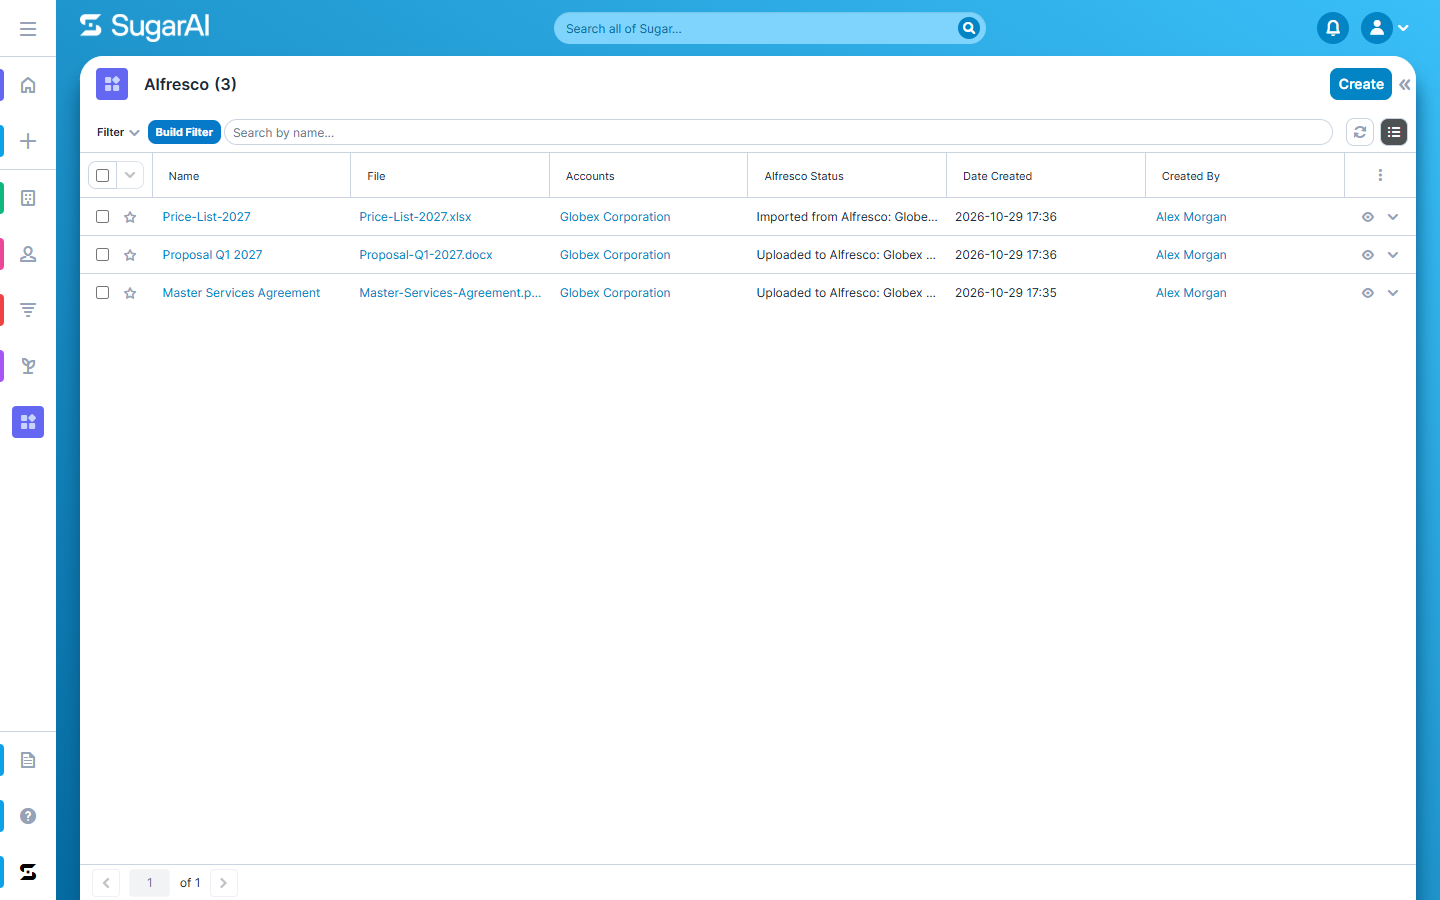Open column options three-dot menu

(1380, 175)
